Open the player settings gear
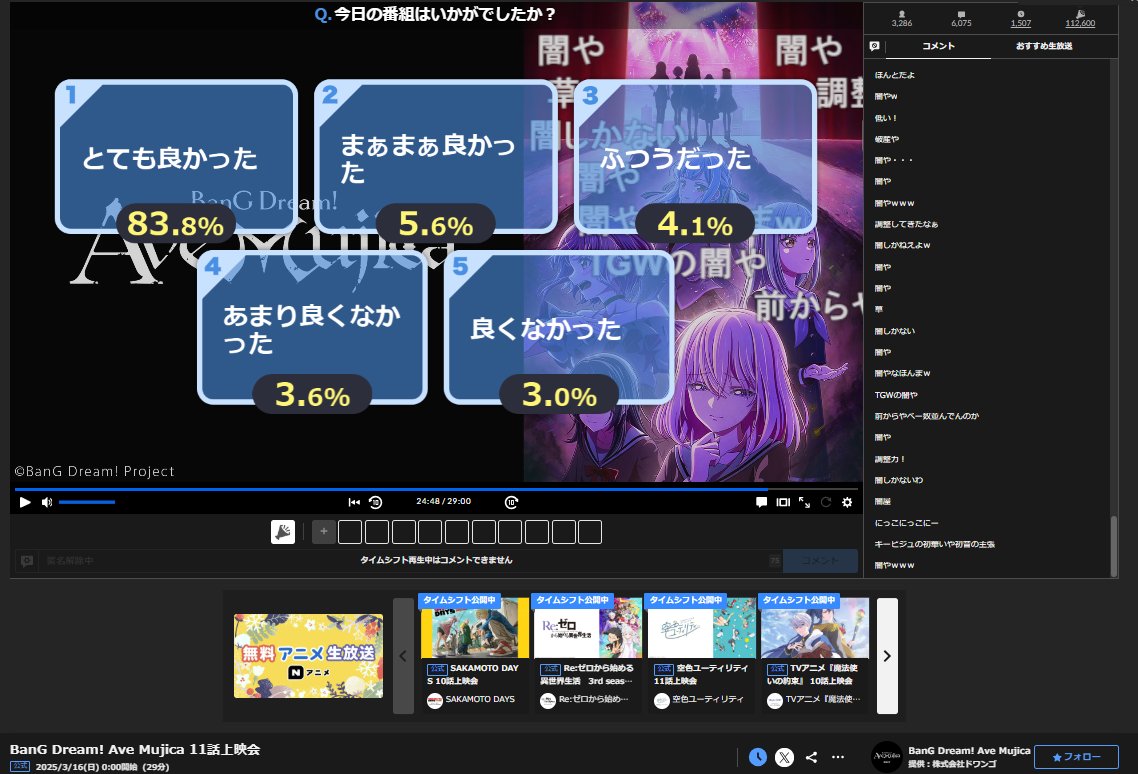The image size is (1138, 774). (847, 502)
